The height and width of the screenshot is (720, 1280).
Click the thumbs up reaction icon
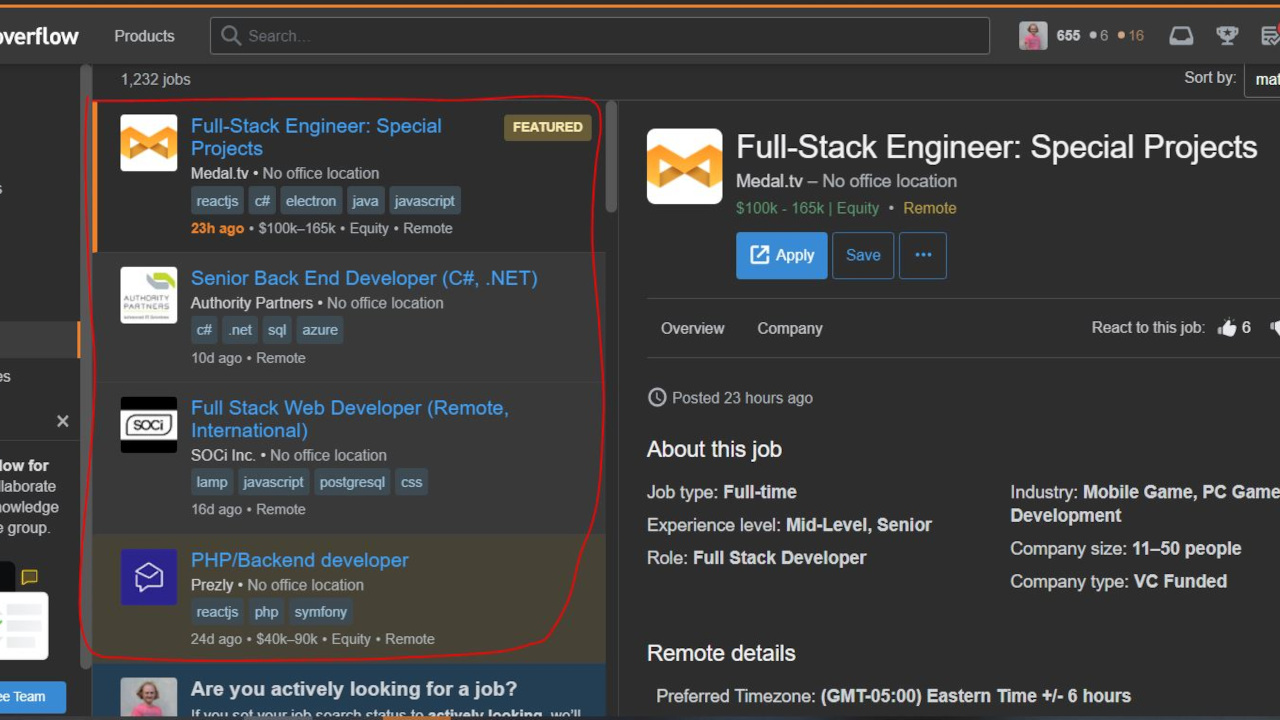coord(1227,328)
